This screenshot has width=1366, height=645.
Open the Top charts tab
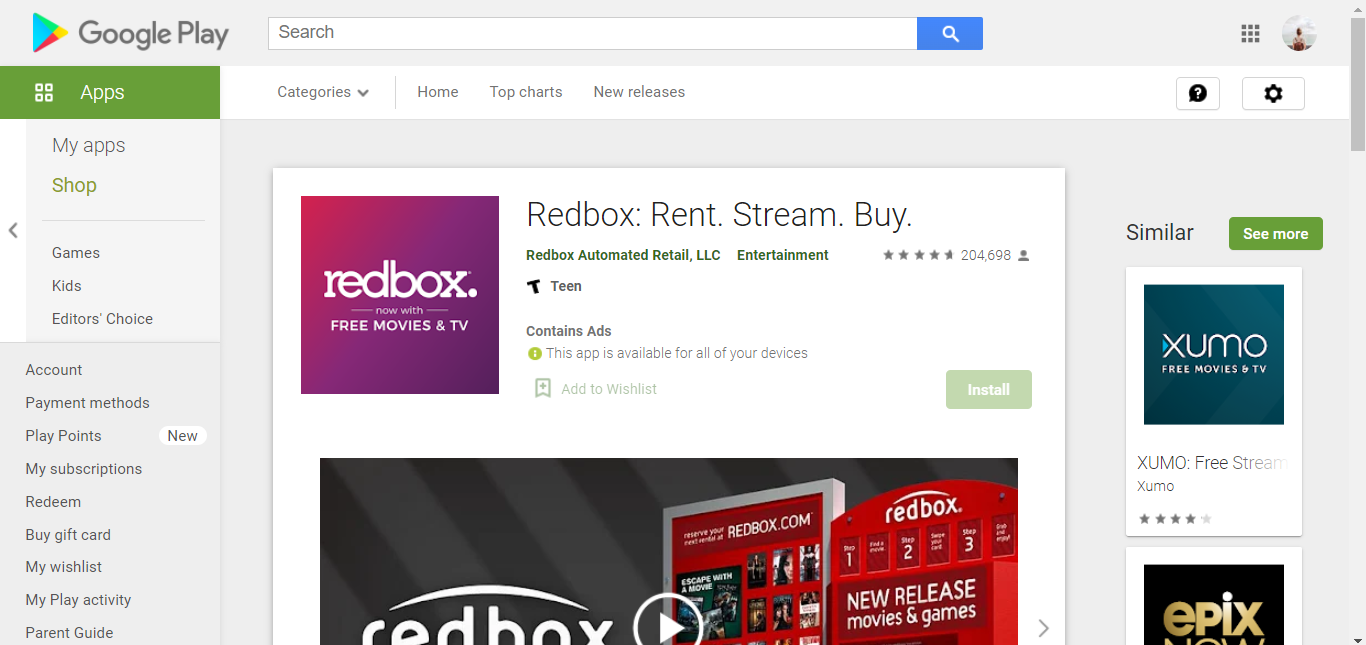coord(526,92)
